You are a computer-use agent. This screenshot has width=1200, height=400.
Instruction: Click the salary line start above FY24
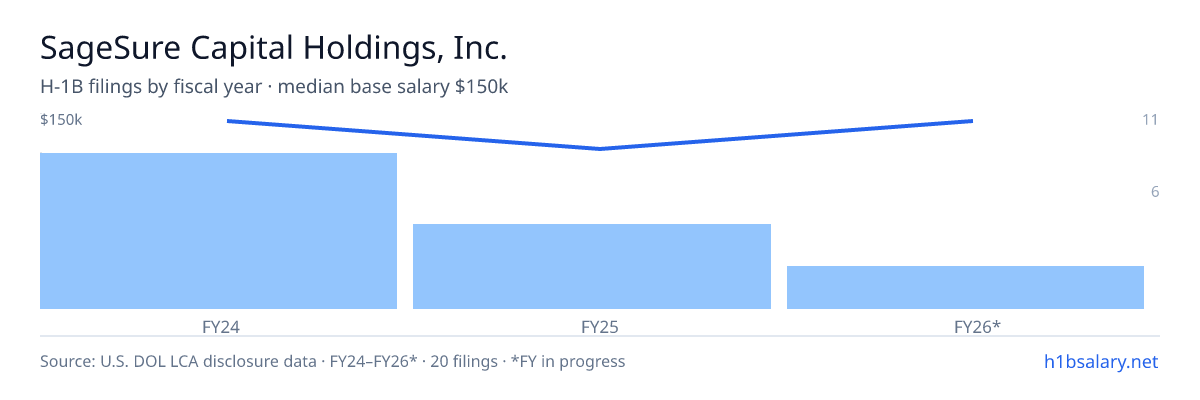click(x=228, y=121)
